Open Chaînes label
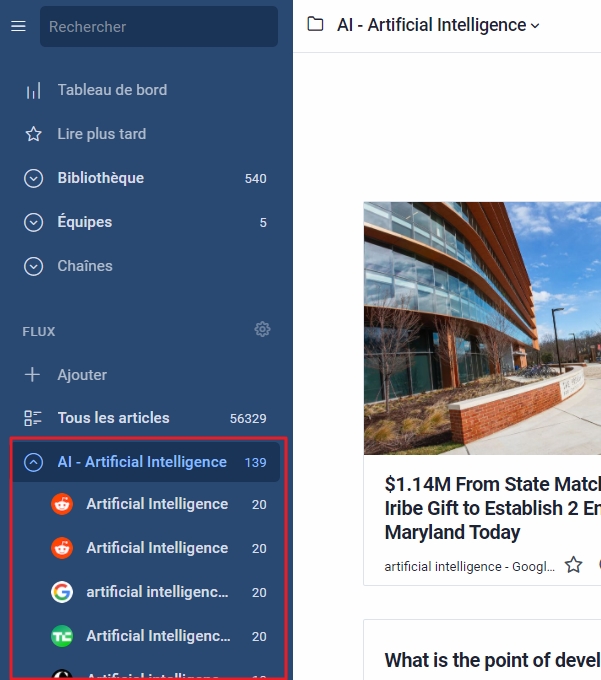601x680 pixels. tap(85, 266)
